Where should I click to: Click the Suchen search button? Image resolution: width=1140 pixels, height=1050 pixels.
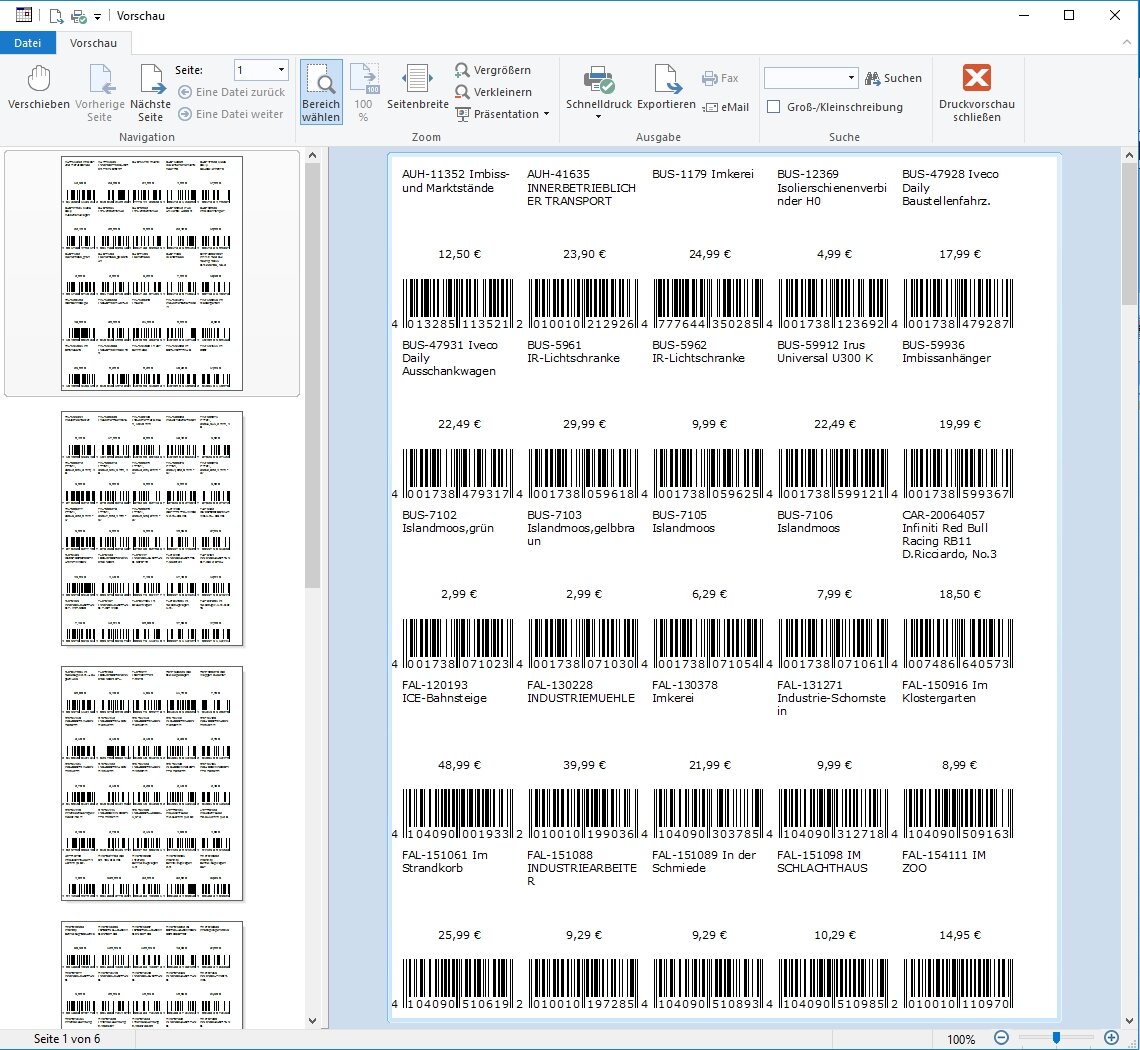893,78
